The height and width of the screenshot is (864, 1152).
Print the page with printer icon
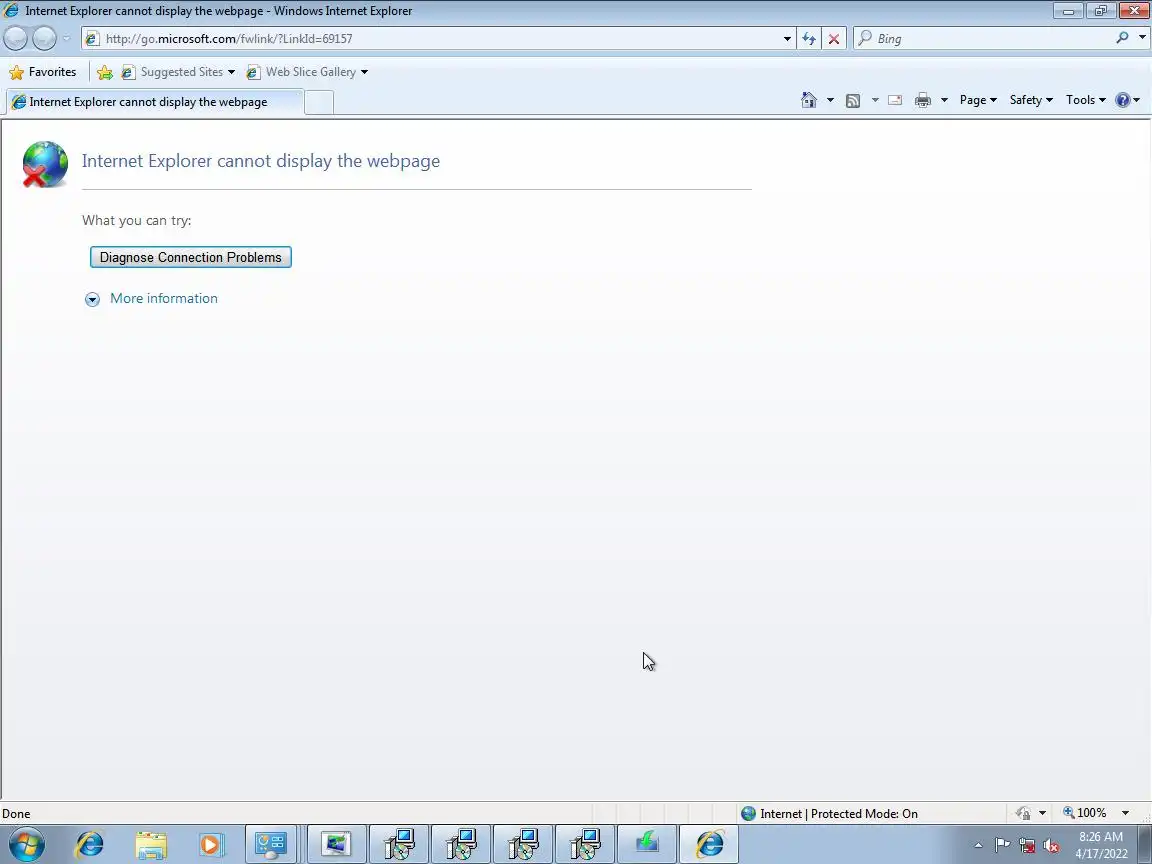pyautogui.click(x=923, y=101)
